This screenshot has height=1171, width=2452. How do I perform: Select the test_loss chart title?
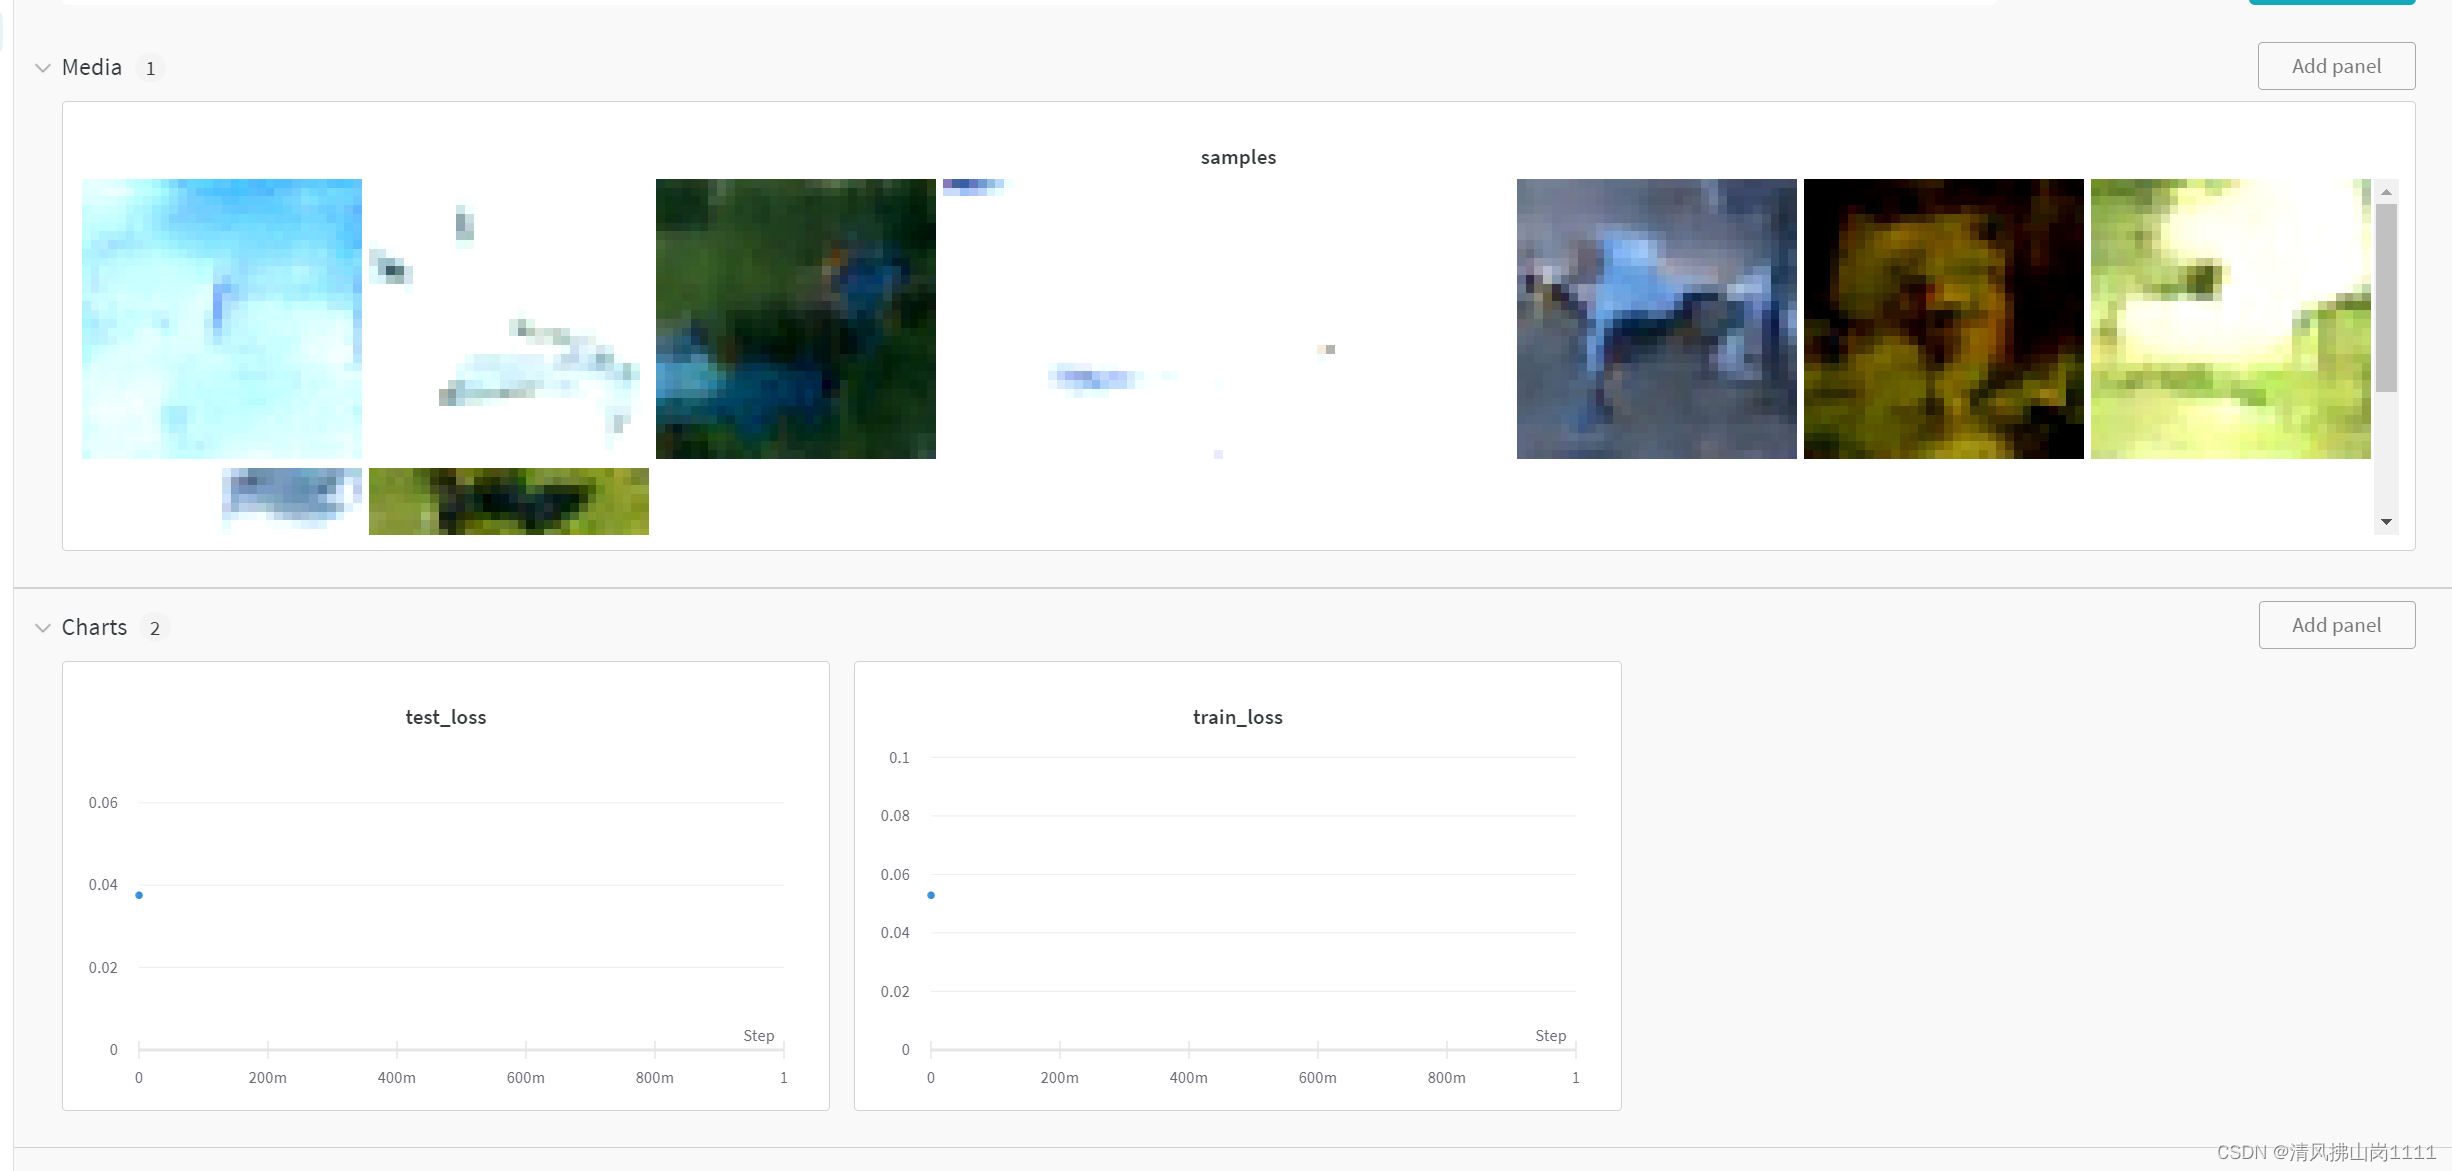point(446,717)
